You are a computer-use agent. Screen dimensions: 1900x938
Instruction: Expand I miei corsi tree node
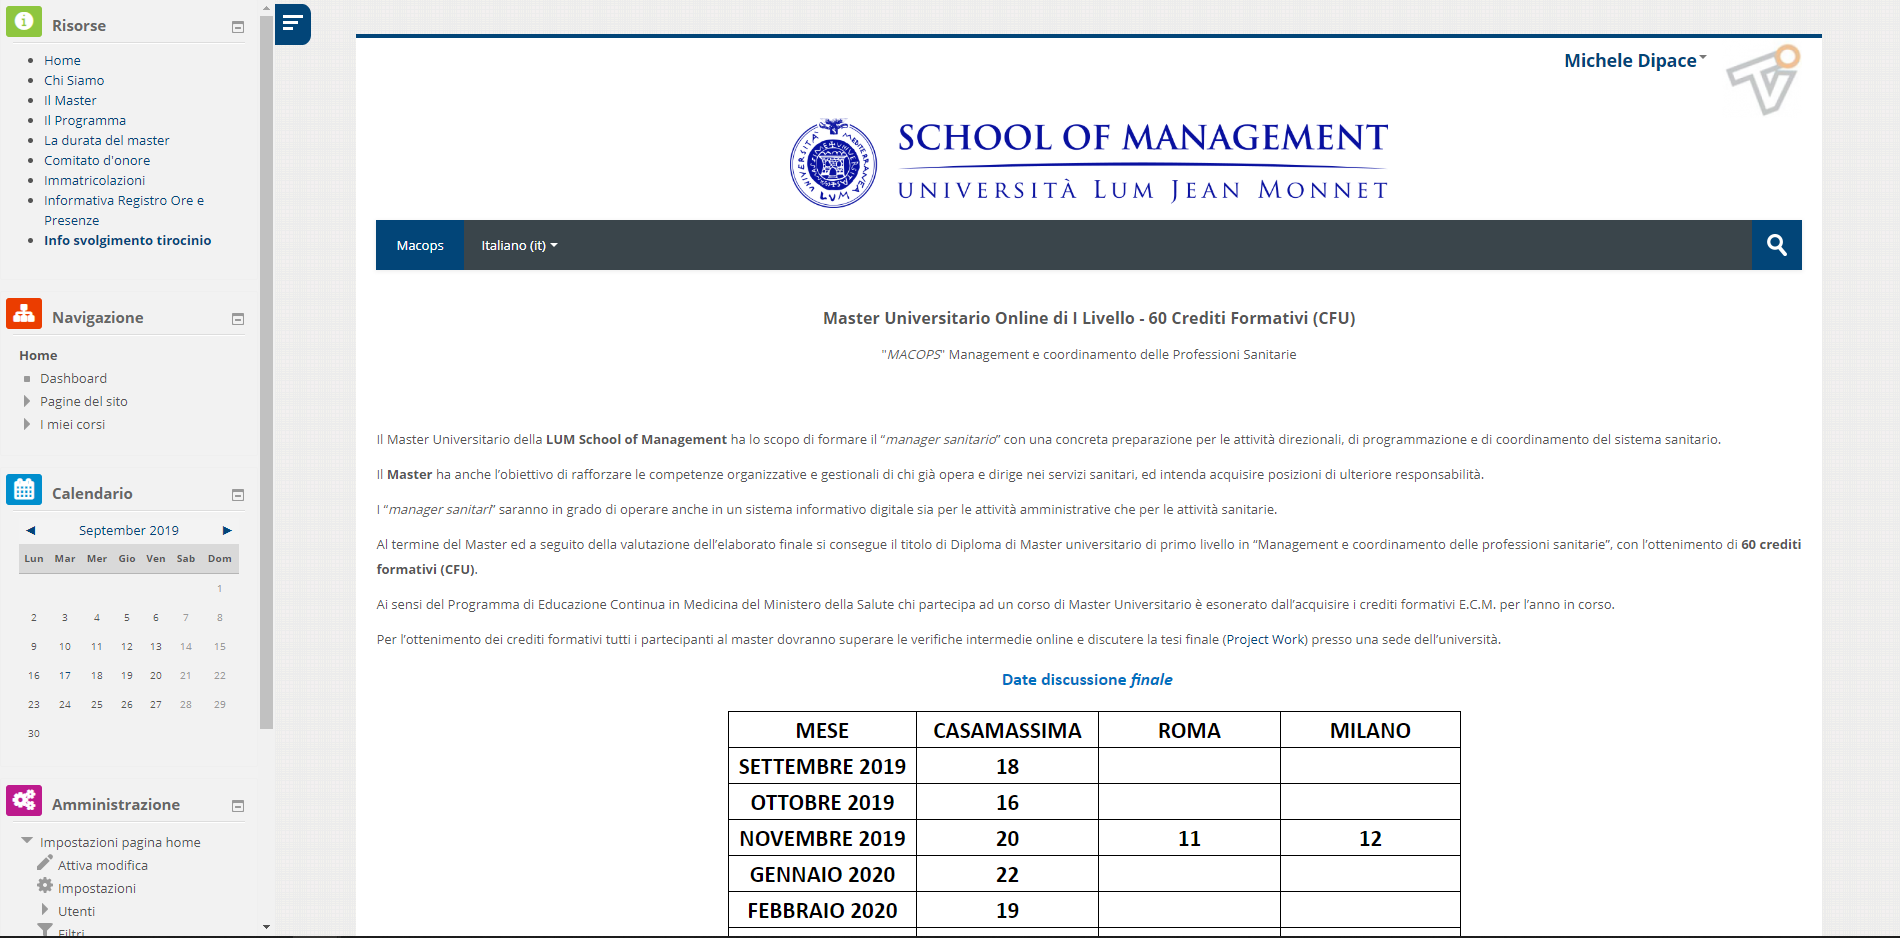(27, 424)
